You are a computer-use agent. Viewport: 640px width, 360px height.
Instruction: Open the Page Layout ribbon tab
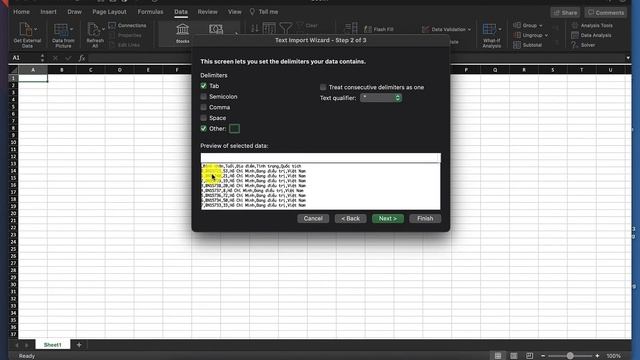109,12
